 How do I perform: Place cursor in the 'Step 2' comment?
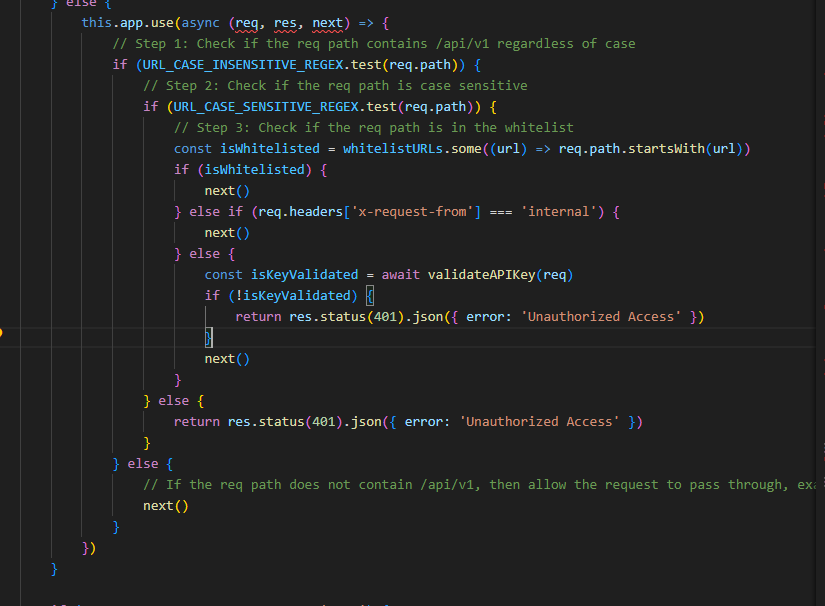(x=335, y=86)
